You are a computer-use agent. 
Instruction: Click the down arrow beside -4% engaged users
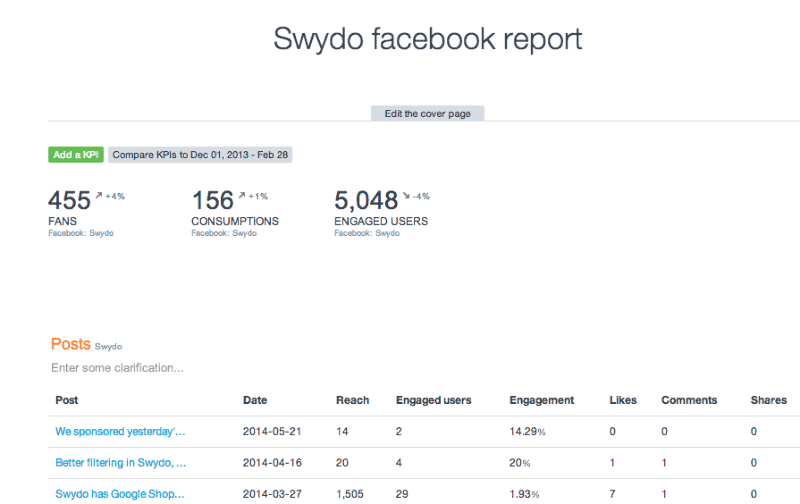pos(406,195)
